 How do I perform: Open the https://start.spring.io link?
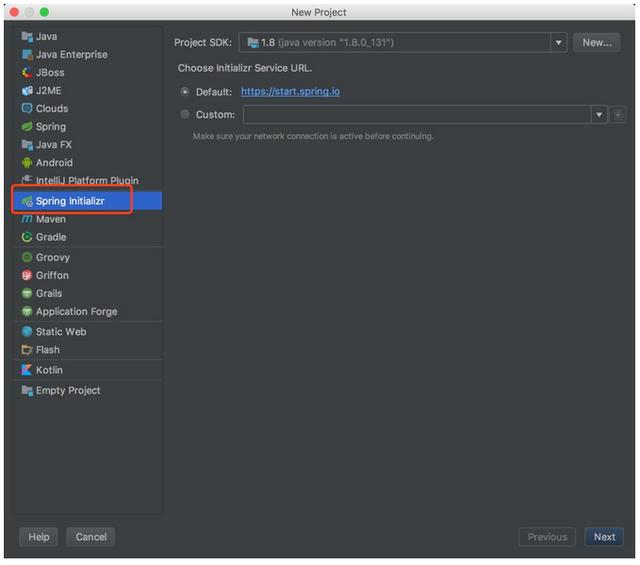290,92
